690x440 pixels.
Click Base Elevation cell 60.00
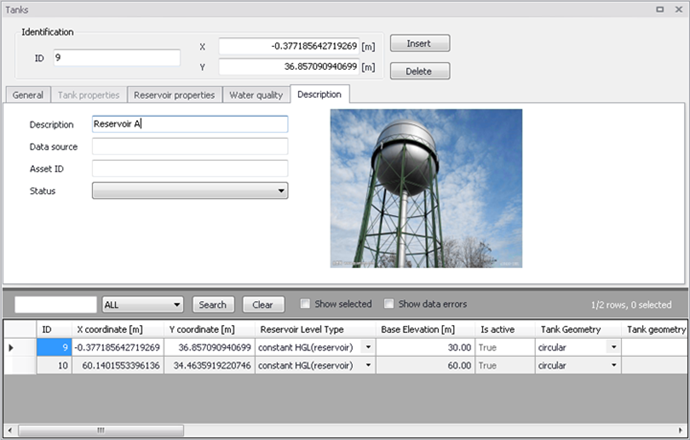tap(425, 366)
